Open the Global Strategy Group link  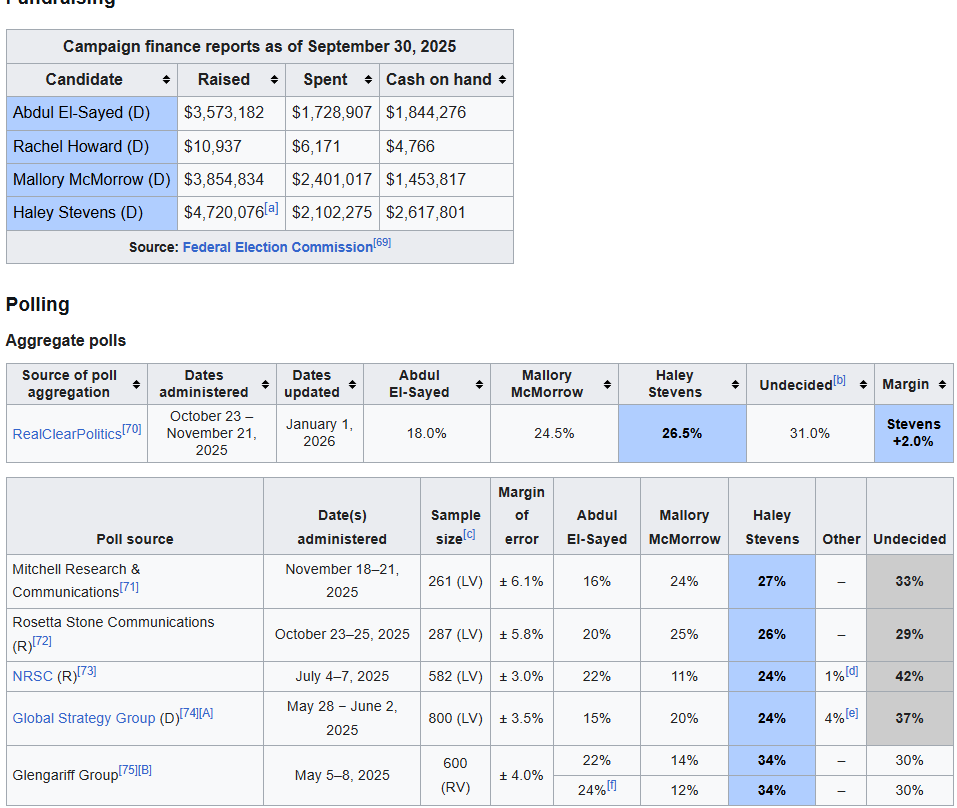(x=84, y=718)
